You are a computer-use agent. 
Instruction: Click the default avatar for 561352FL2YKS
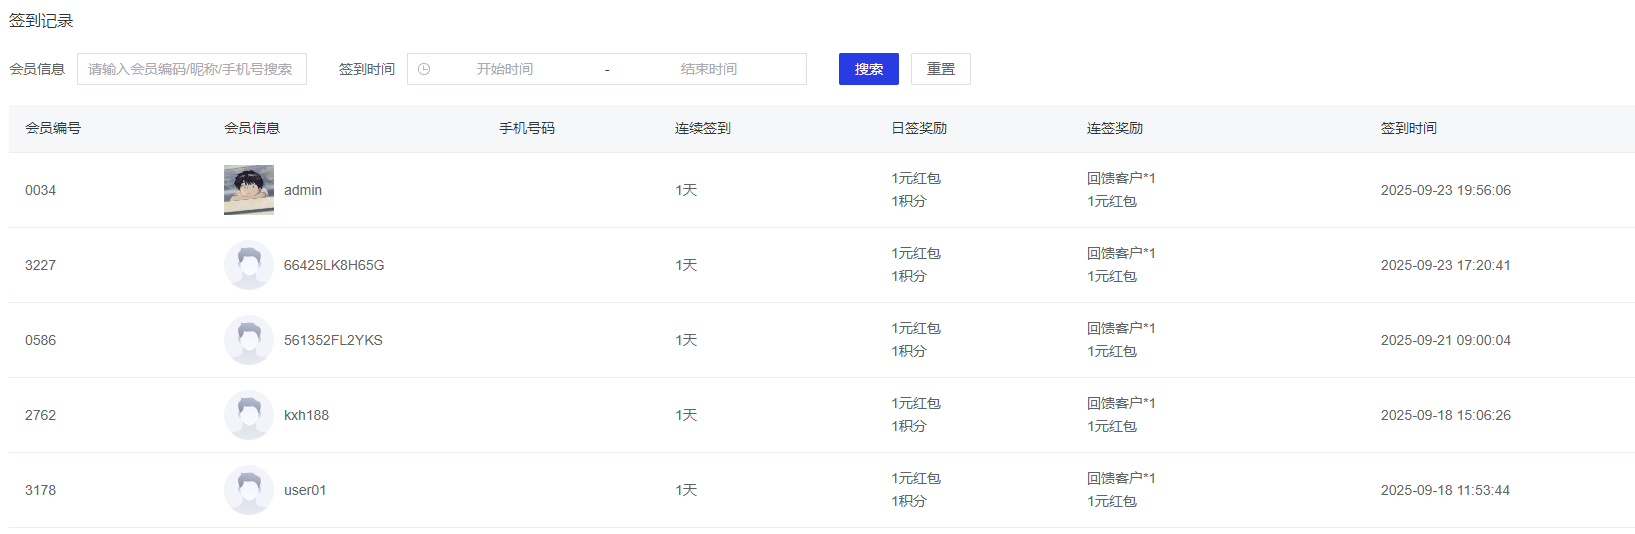click(249, 340)
